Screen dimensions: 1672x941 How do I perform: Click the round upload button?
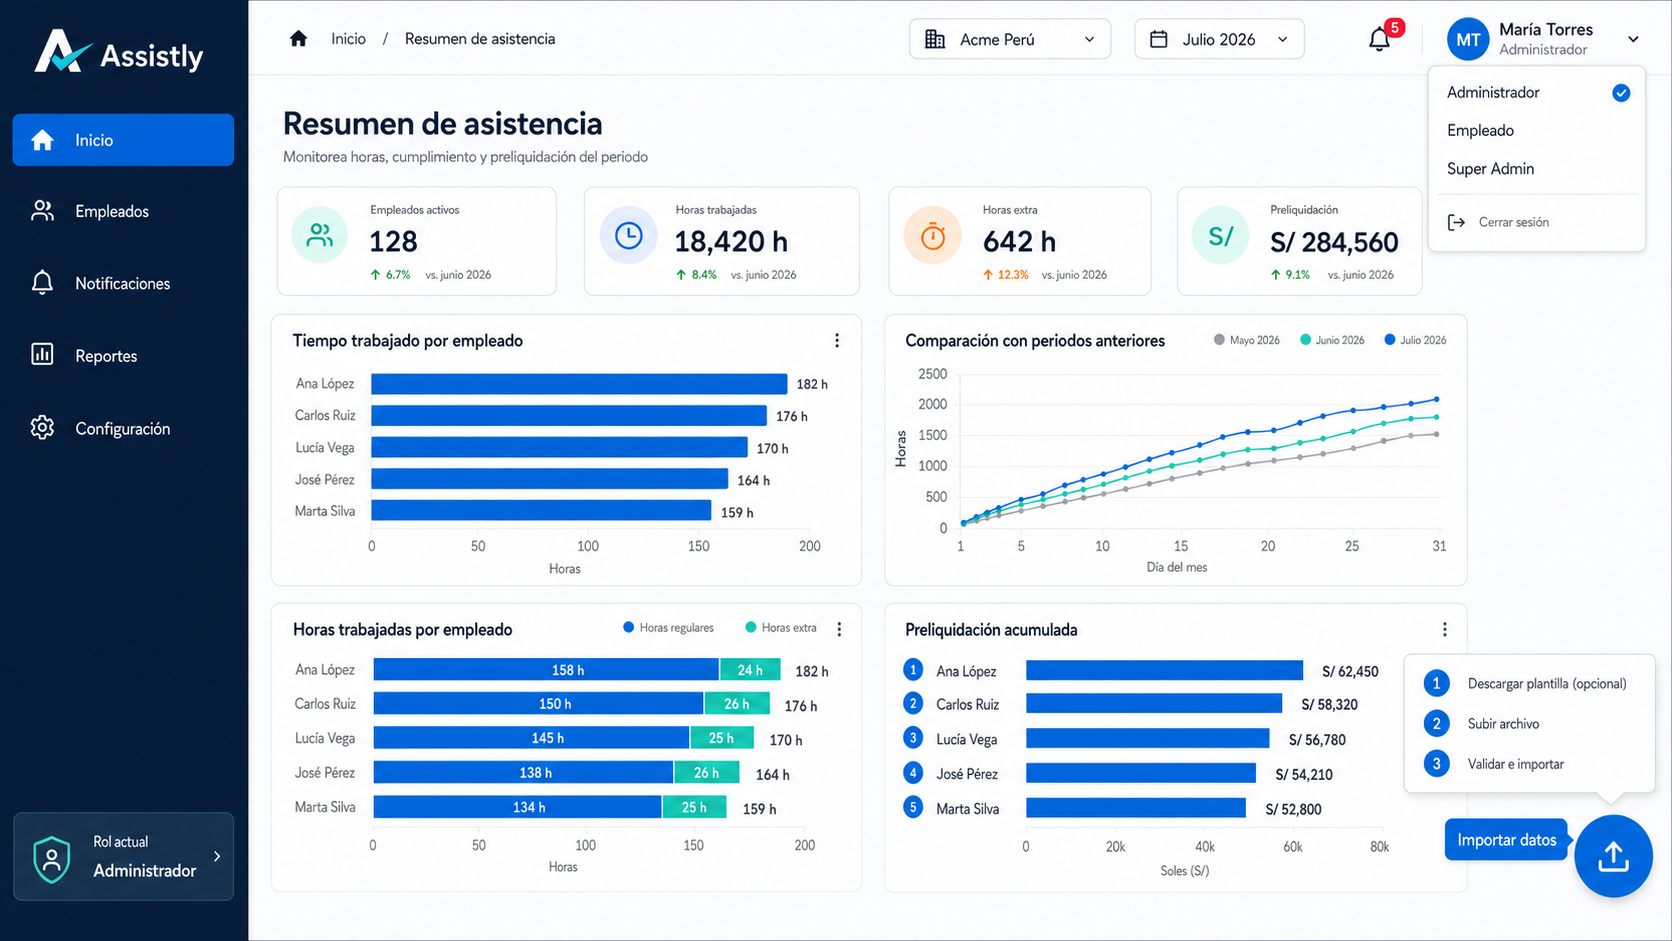(1613, 856)
